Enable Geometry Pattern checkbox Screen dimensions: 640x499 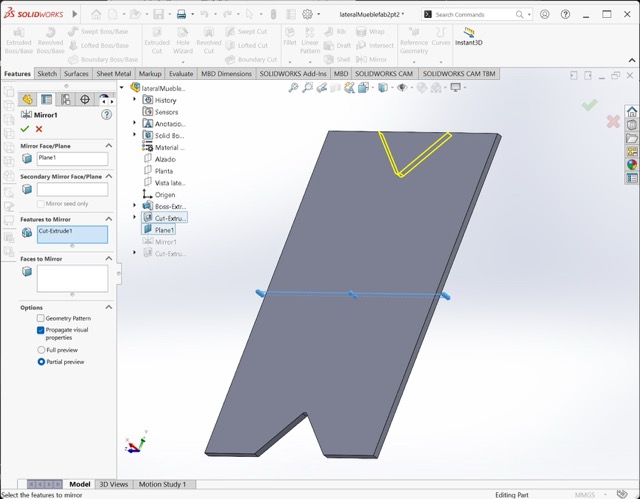[40, 318]
